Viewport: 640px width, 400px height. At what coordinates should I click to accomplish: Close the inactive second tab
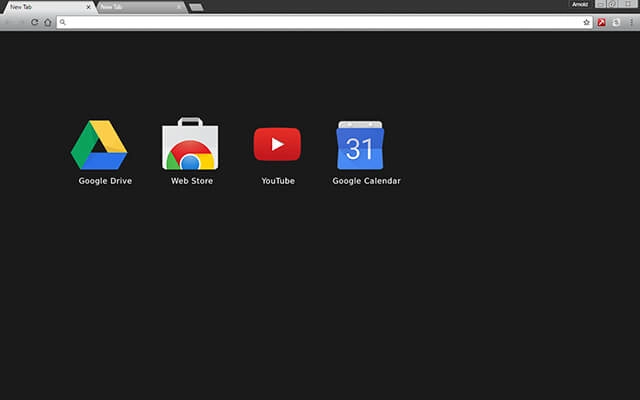click(179, 7)
